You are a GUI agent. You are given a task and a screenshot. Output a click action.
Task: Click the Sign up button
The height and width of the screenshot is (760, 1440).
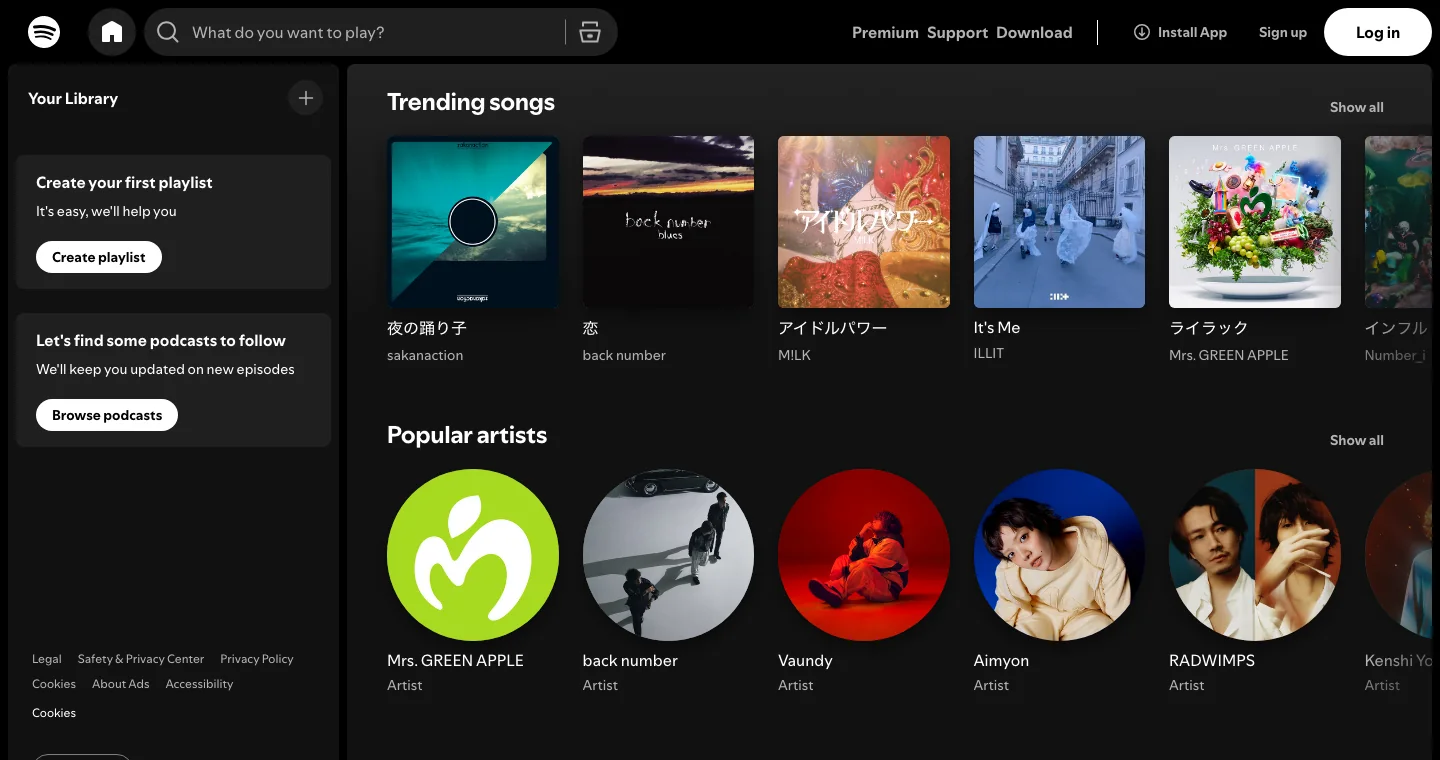(x=1283, y=32)
